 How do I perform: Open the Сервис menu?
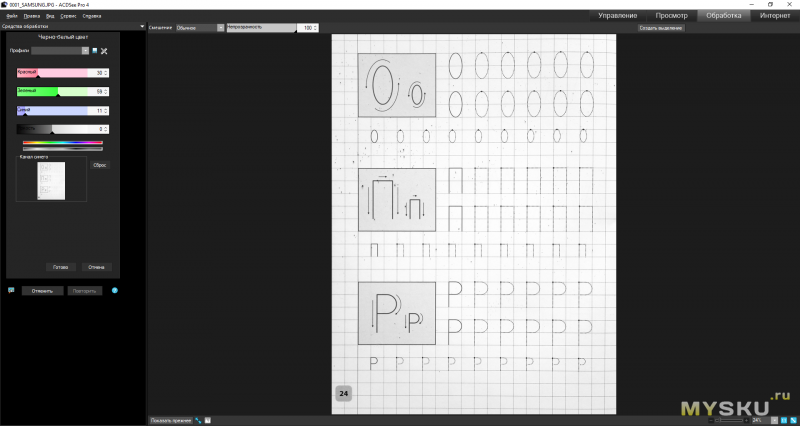coord(68,17)
